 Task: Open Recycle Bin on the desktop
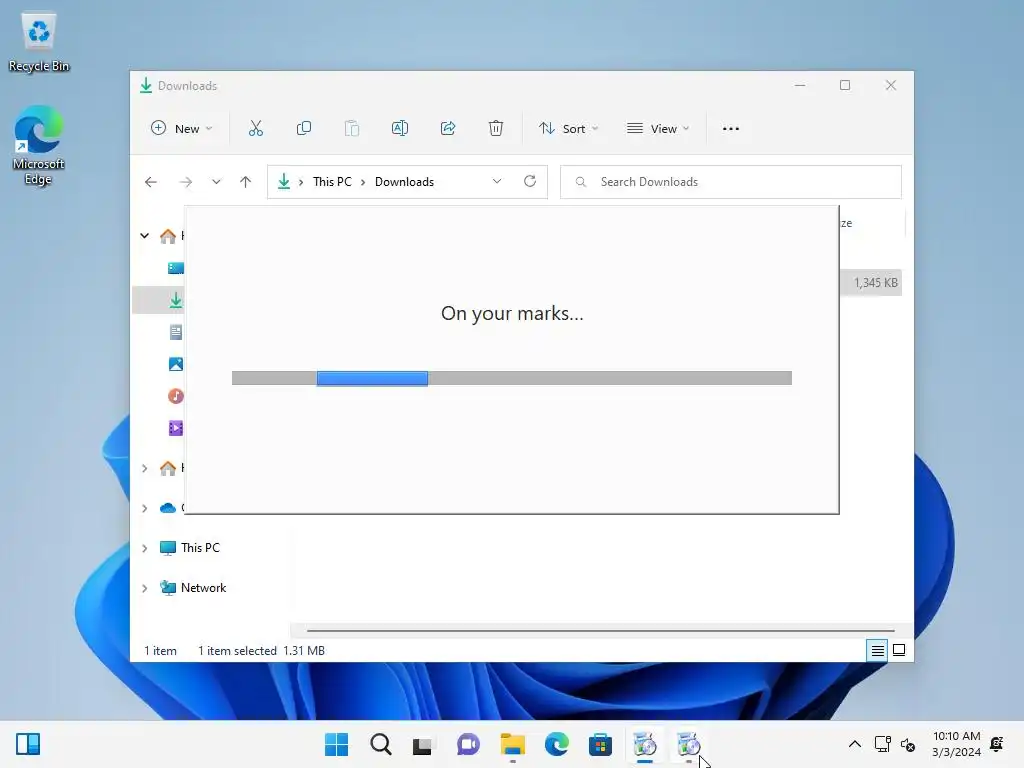(39, 42)
